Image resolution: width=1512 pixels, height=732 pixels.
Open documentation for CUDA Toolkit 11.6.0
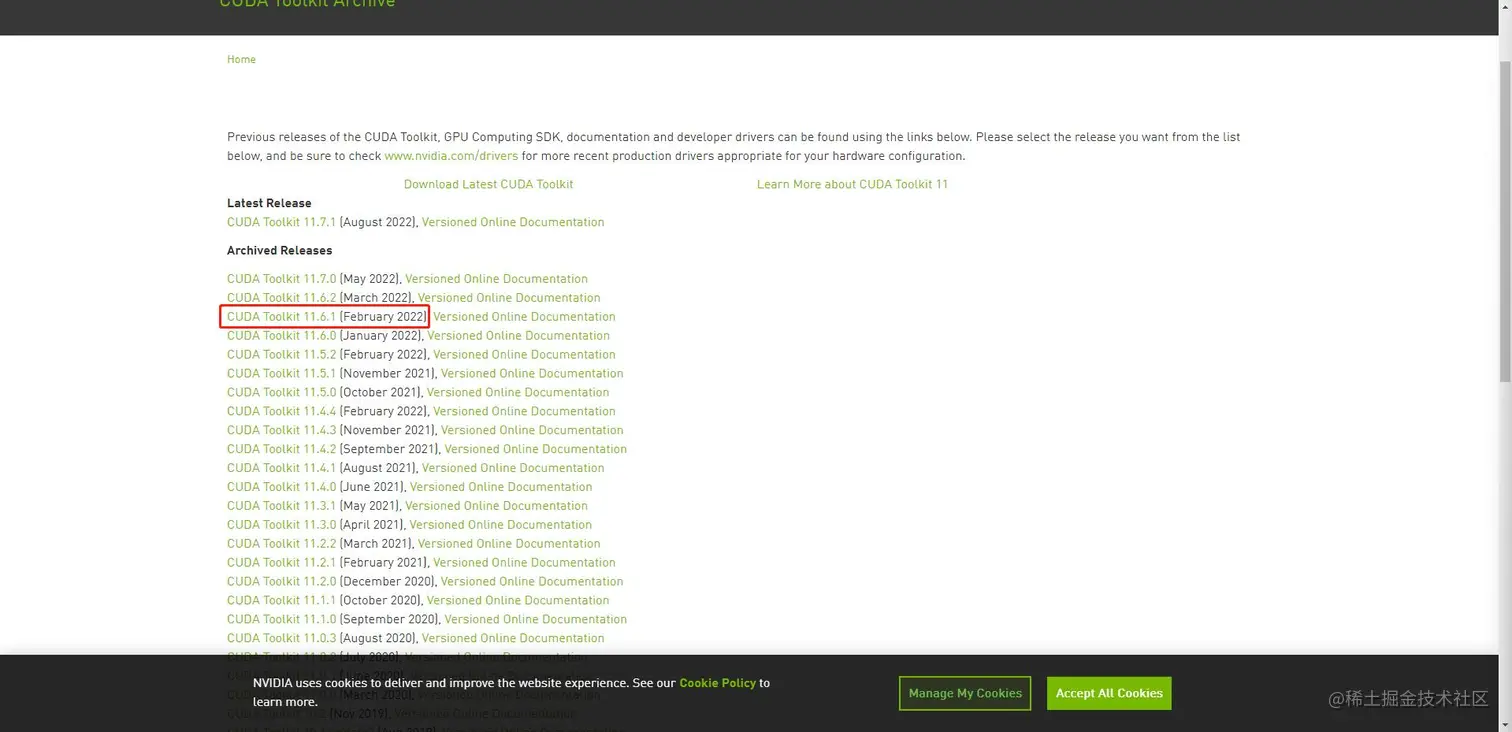click(x=518, y=336)
